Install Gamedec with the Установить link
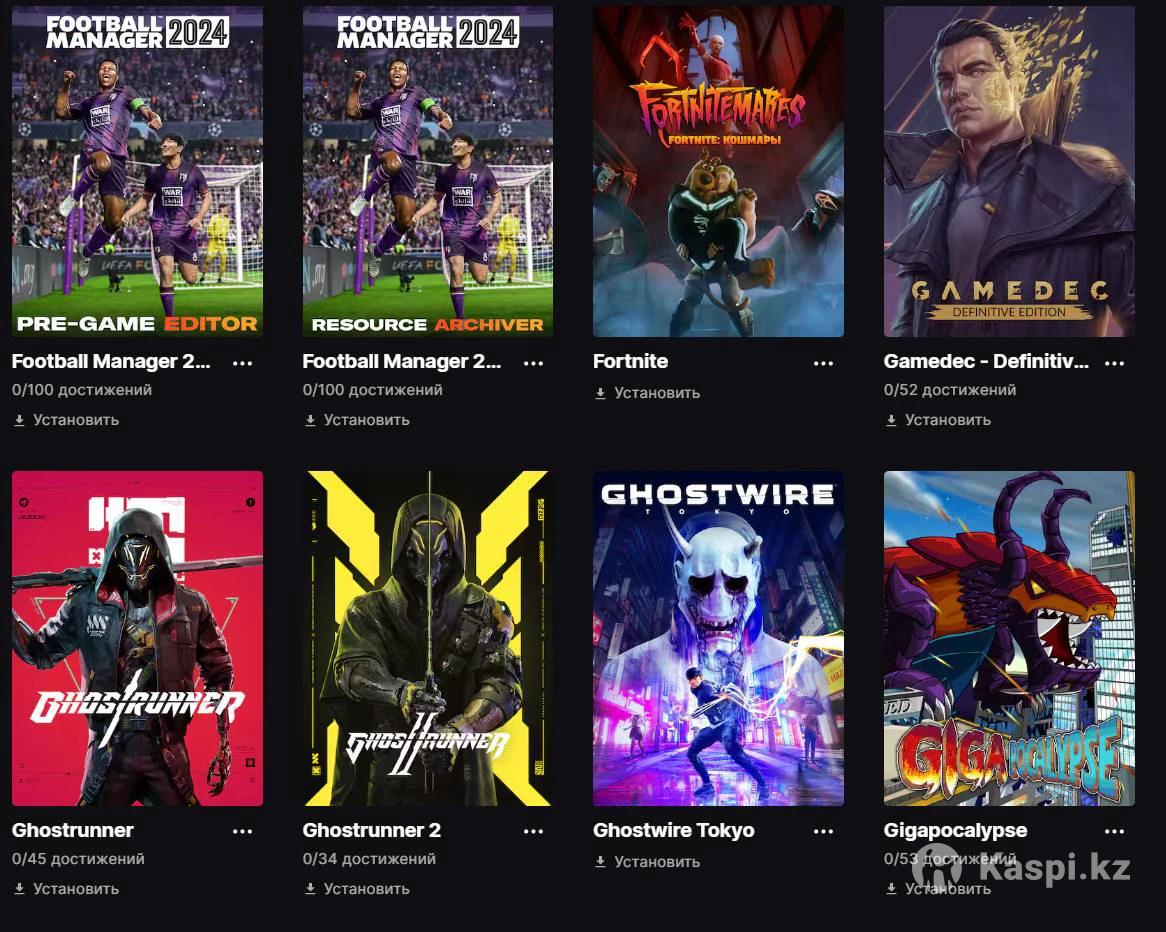Image resolution: width=1166 pixels, height=932 pixels. pos(938,420)
